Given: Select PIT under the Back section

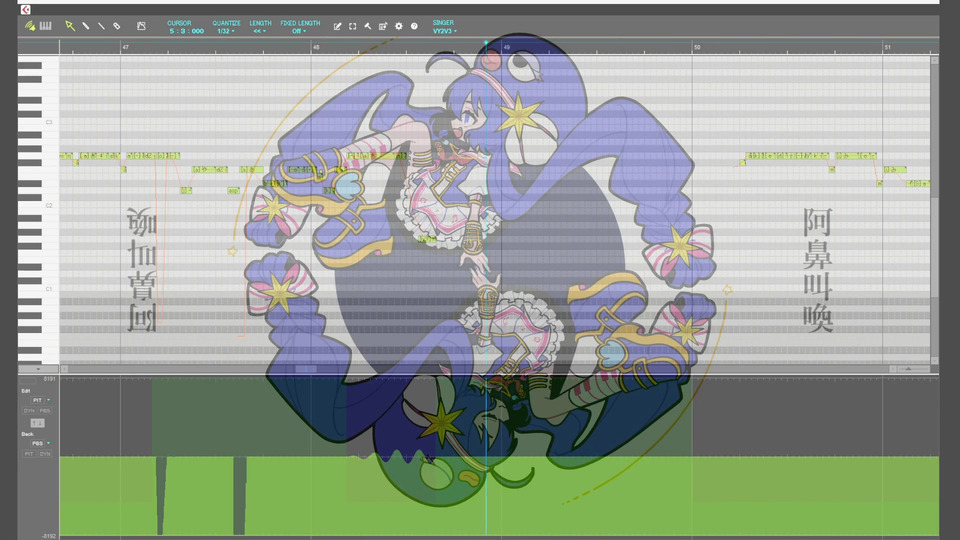Looking at the screenshot, I should tap(29, 454).
